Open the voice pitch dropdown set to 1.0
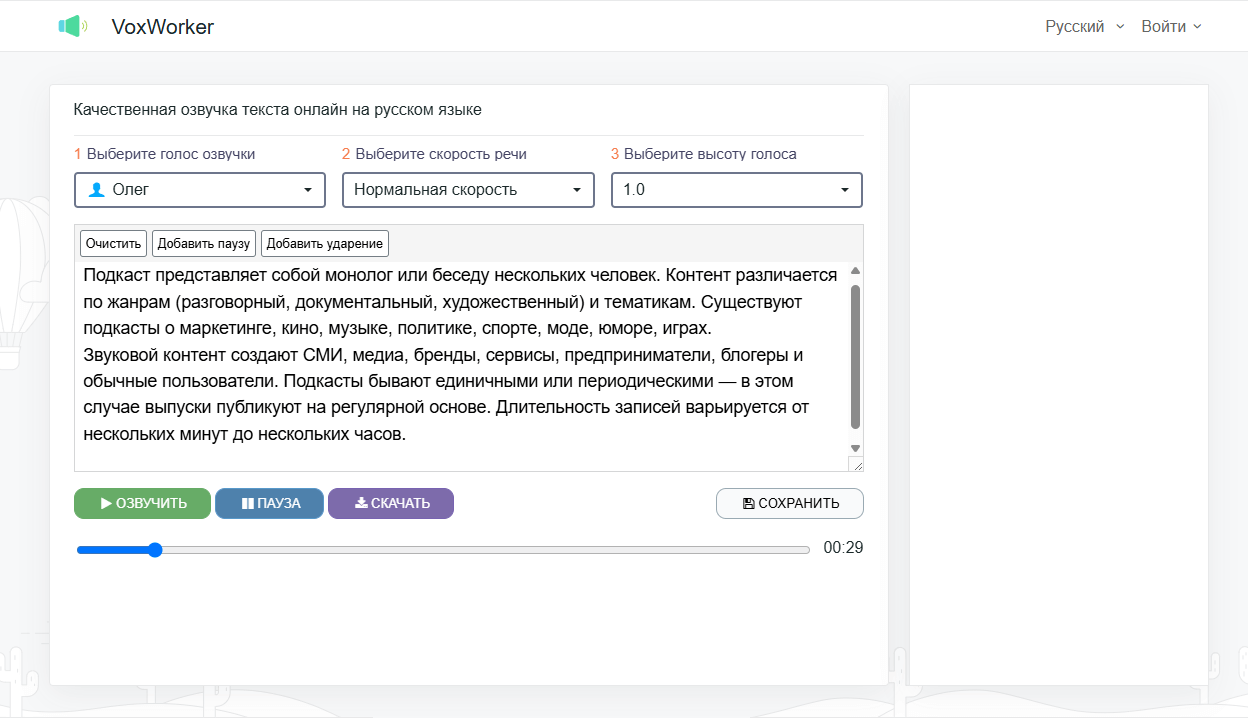The width and height of the screenshot is (1248, 718). 736,190
